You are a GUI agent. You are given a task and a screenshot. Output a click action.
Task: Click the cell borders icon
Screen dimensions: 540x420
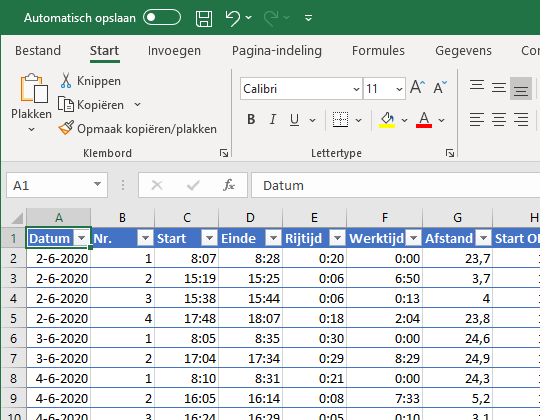[x=340, y=119]
